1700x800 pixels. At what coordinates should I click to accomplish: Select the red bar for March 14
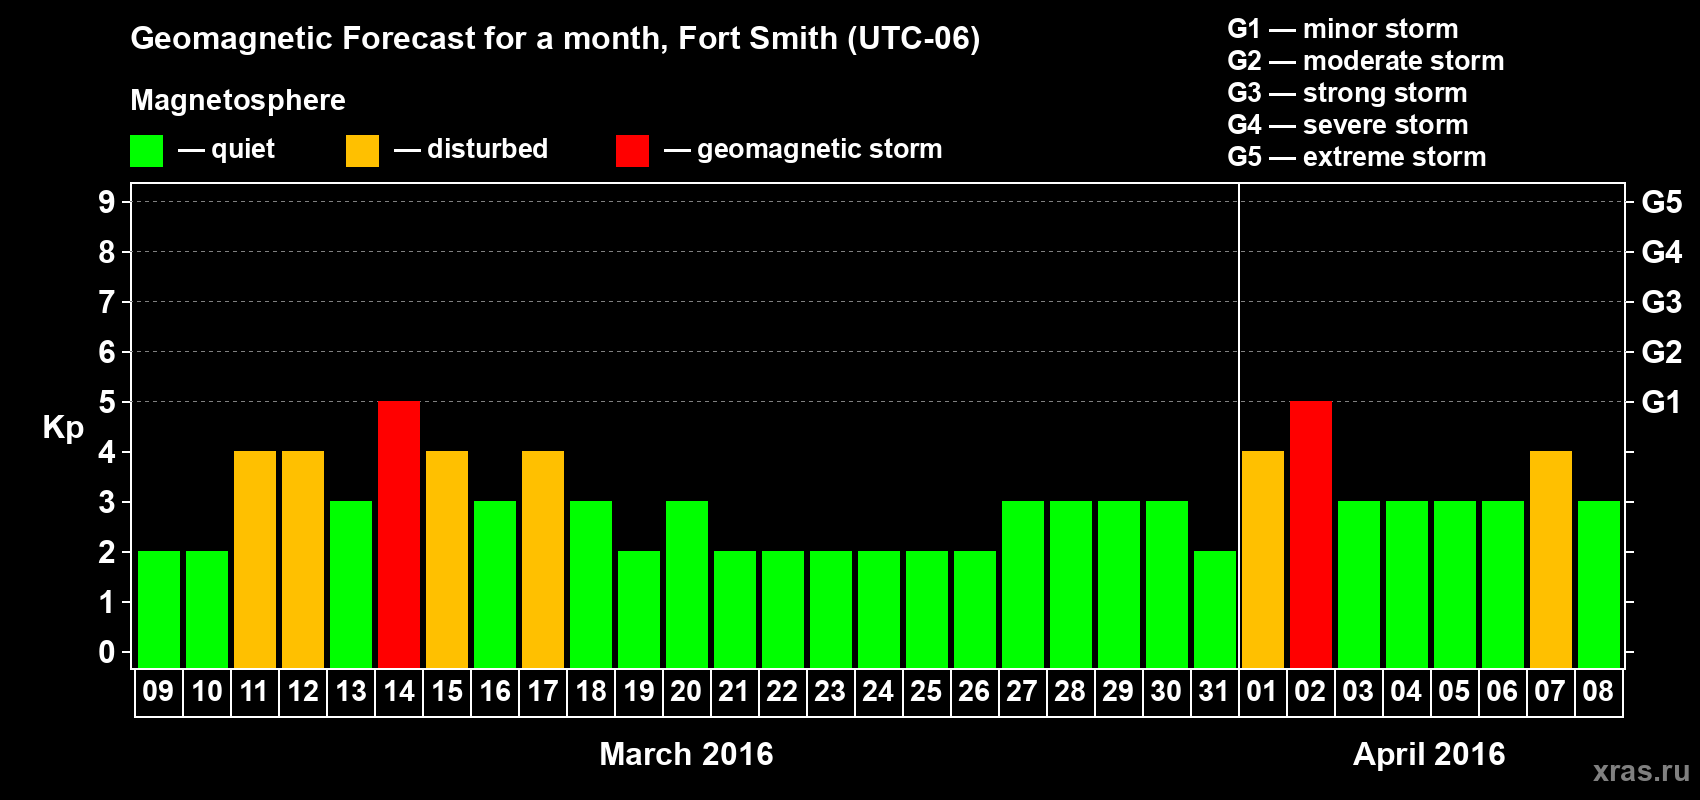point(399,534)
